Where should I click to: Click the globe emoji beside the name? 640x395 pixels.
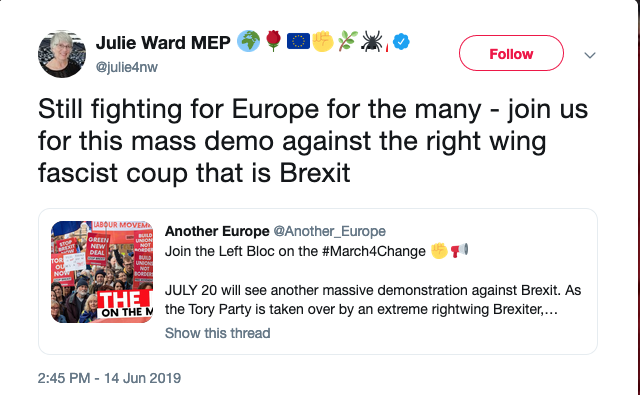[249, 41]
